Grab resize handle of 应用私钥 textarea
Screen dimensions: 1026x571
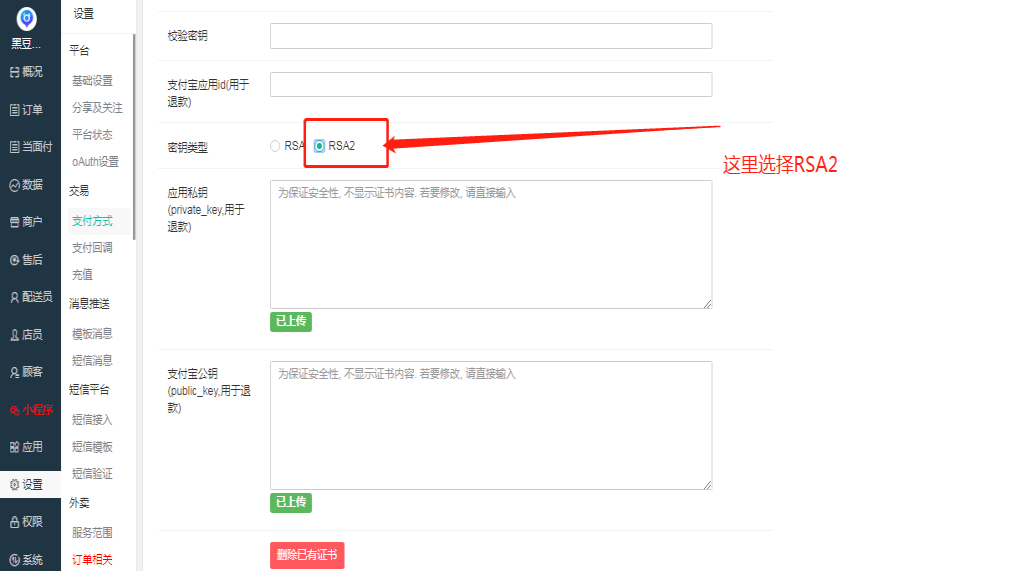pyautogui.click(x=707, y=304)
